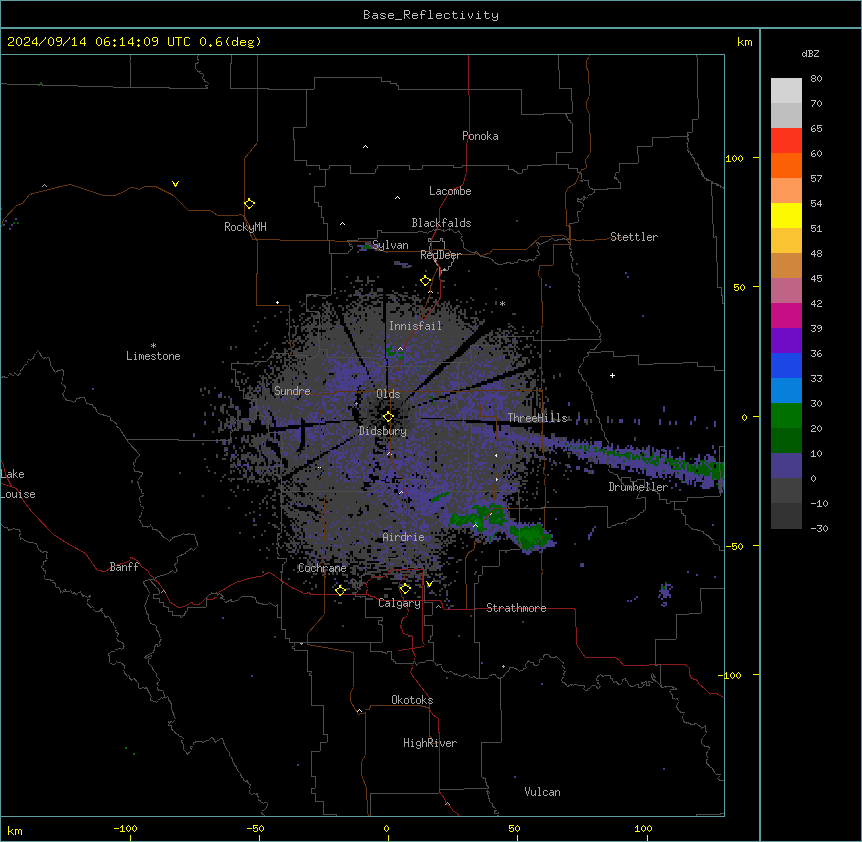Click the Drumheller label

point(638,487)
